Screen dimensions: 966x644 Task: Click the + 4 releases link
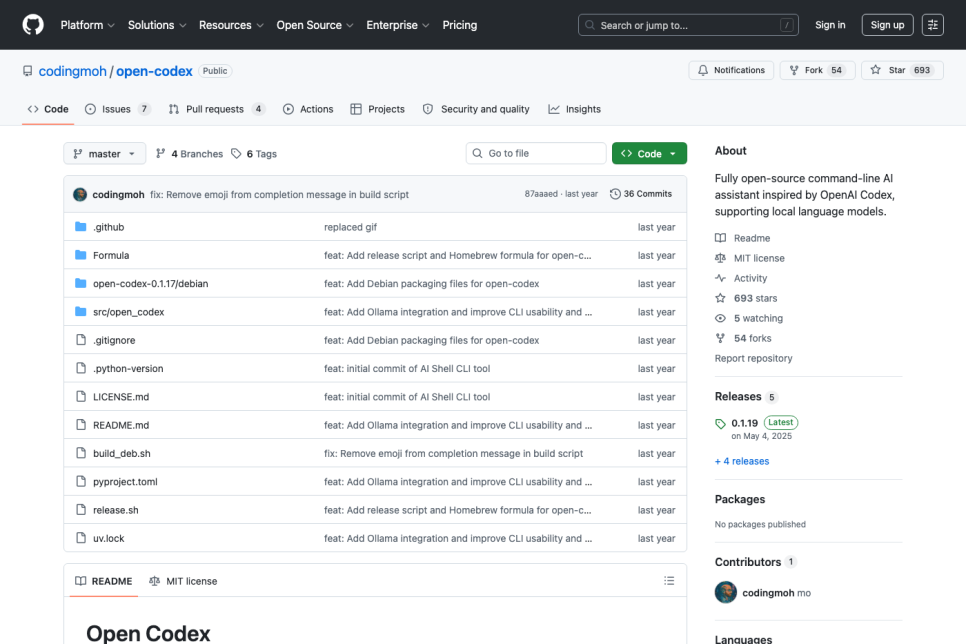click(x=742, y=461)
